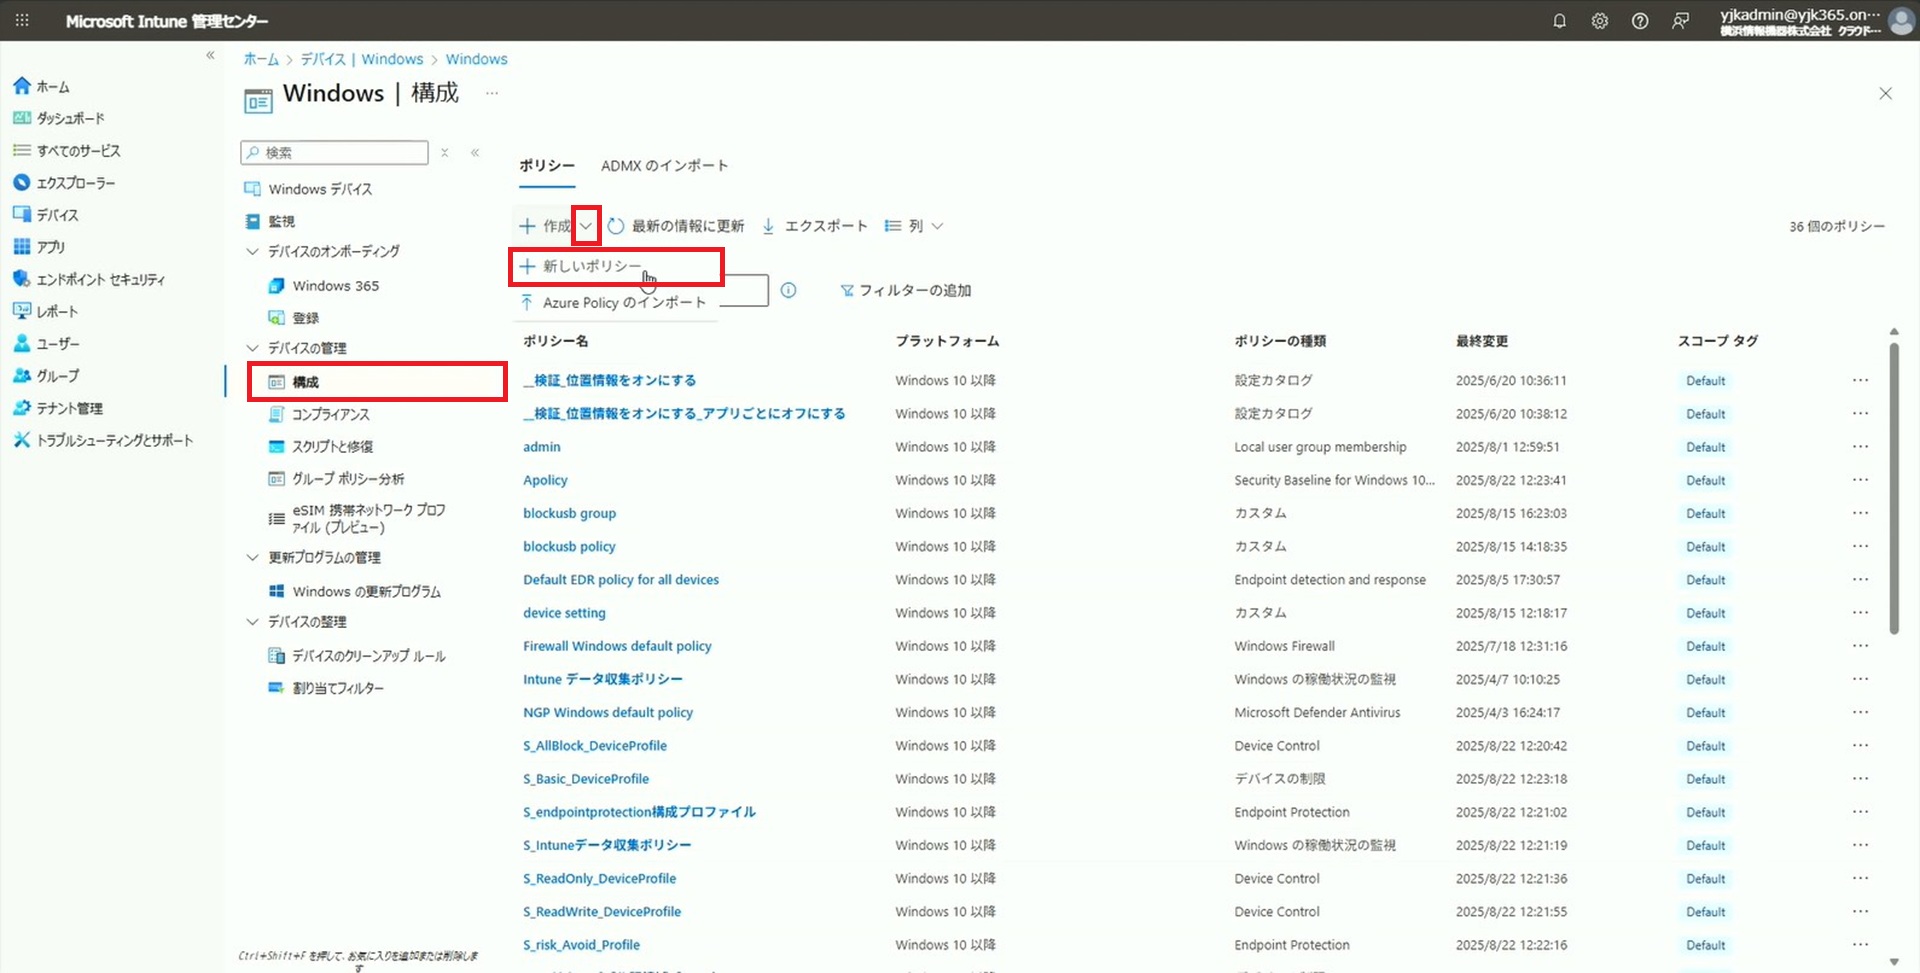Open Endpoint Security in left navigation
This screenshot has height=973, width=1920.
100,280
